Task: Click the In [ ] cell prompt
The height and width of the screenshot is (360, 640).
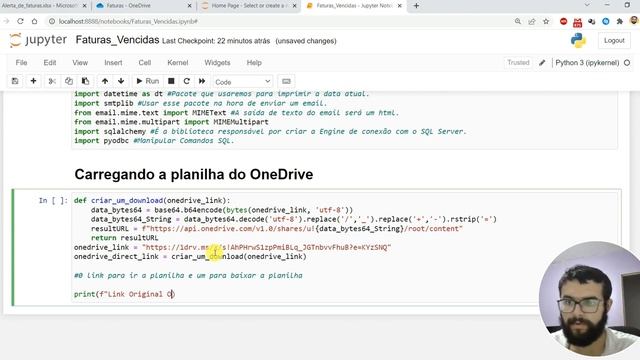Action: coord(53,200)
